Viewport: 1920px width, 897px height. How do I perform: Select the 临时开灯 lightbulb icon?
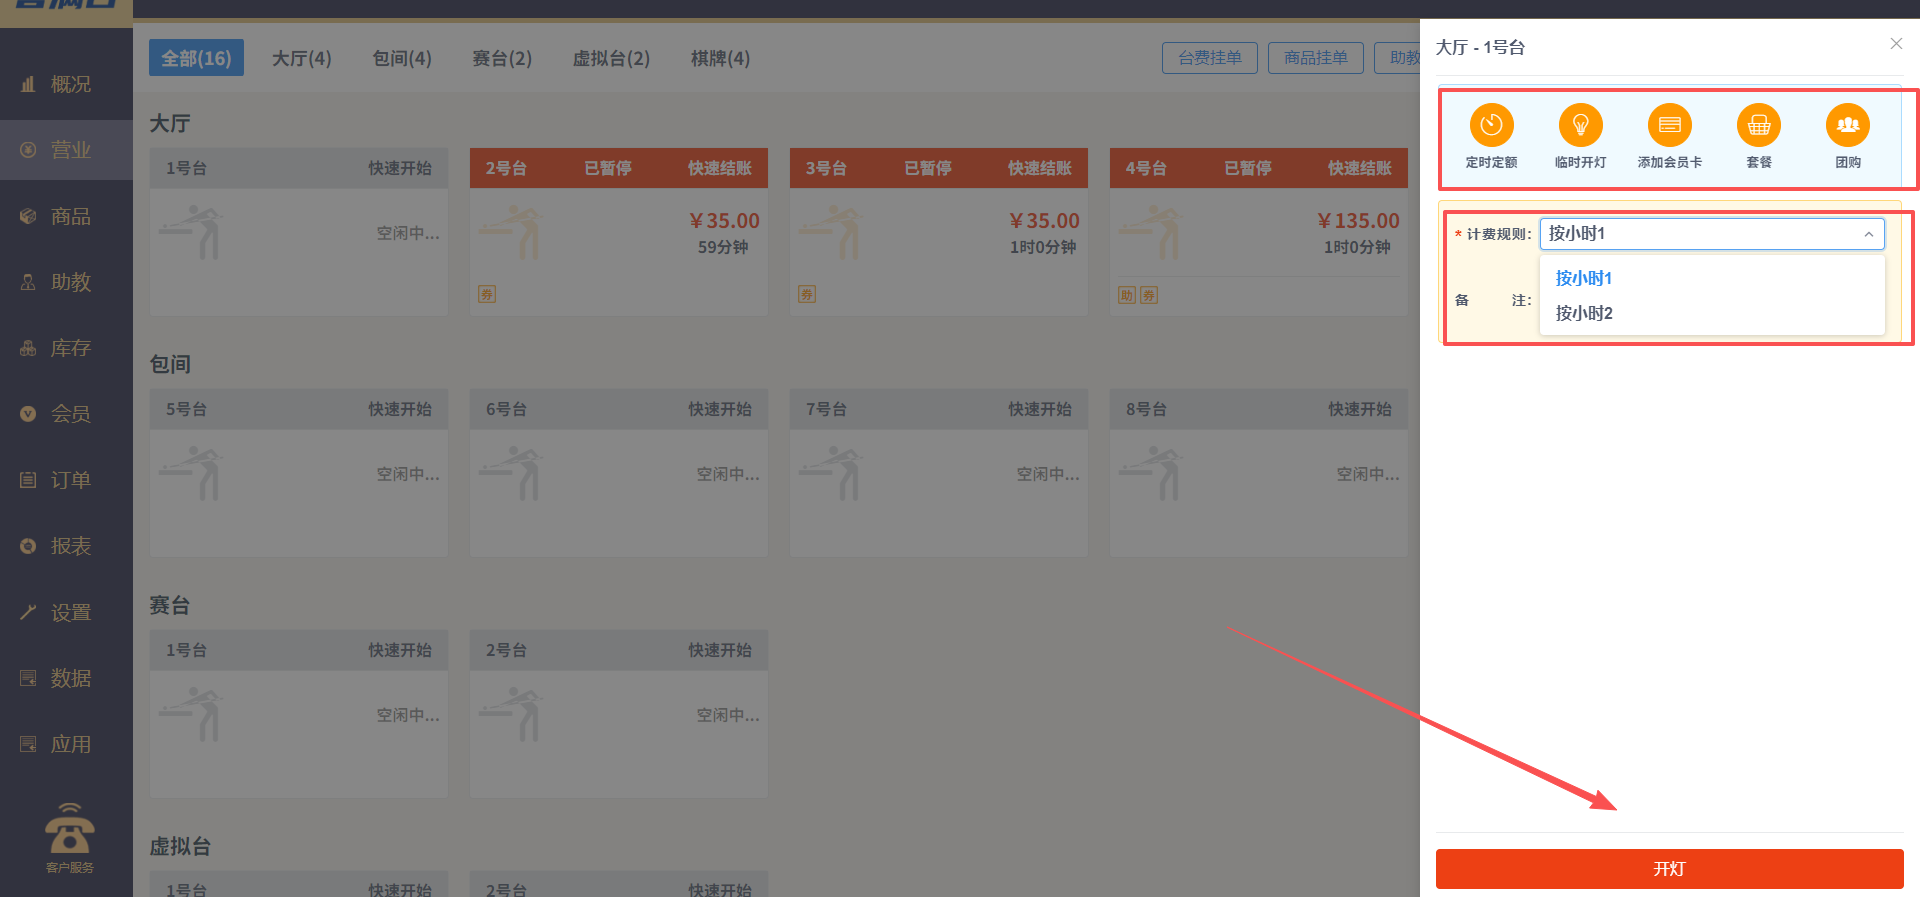(1580, 126)
